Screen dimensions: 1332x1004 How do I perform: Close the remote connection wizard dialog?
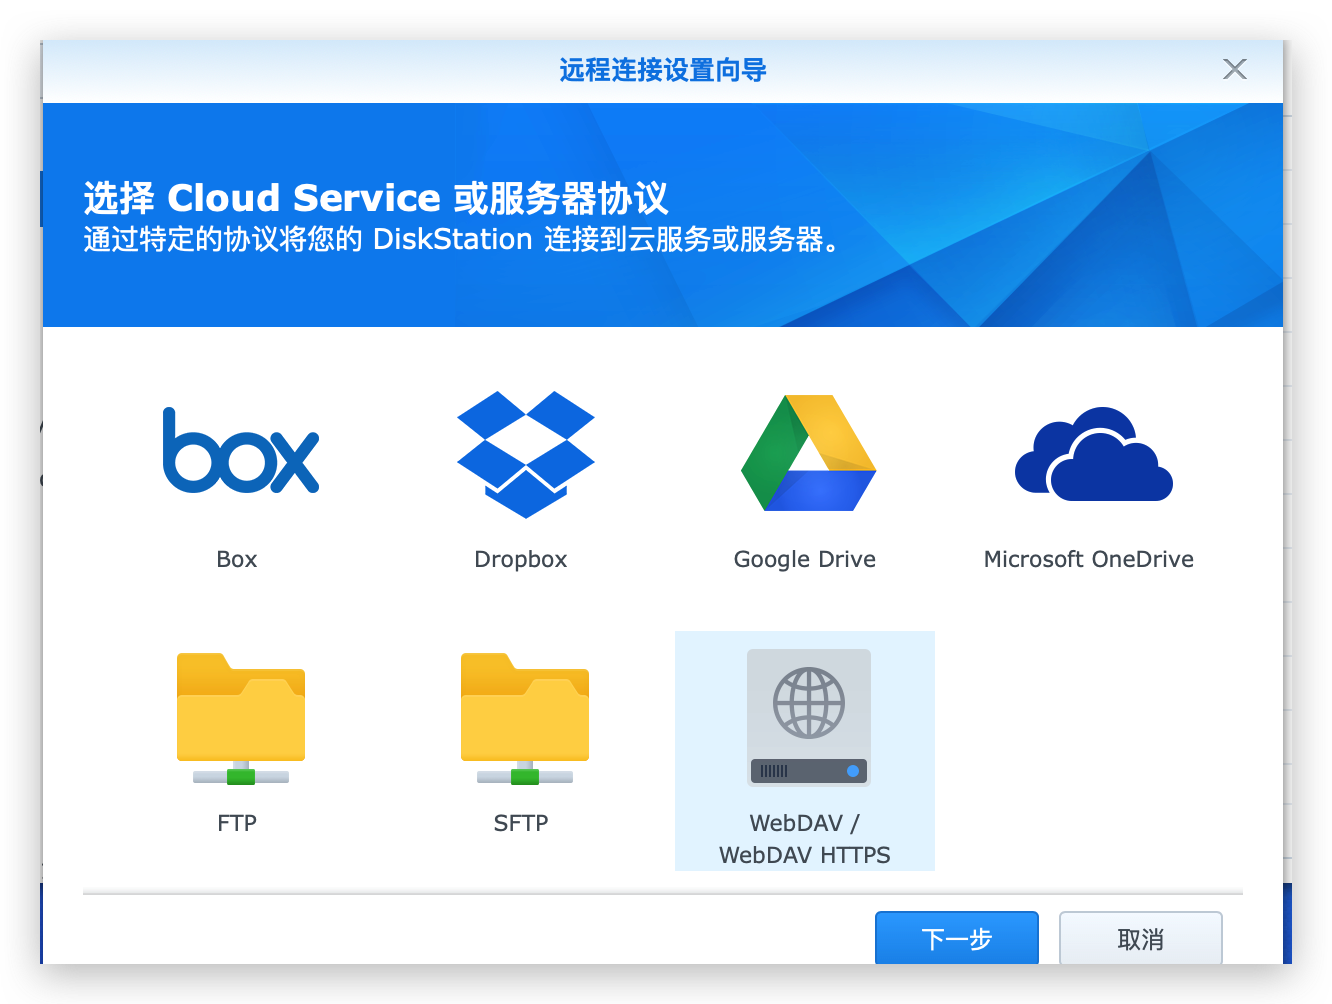[x=1234, y=69]
